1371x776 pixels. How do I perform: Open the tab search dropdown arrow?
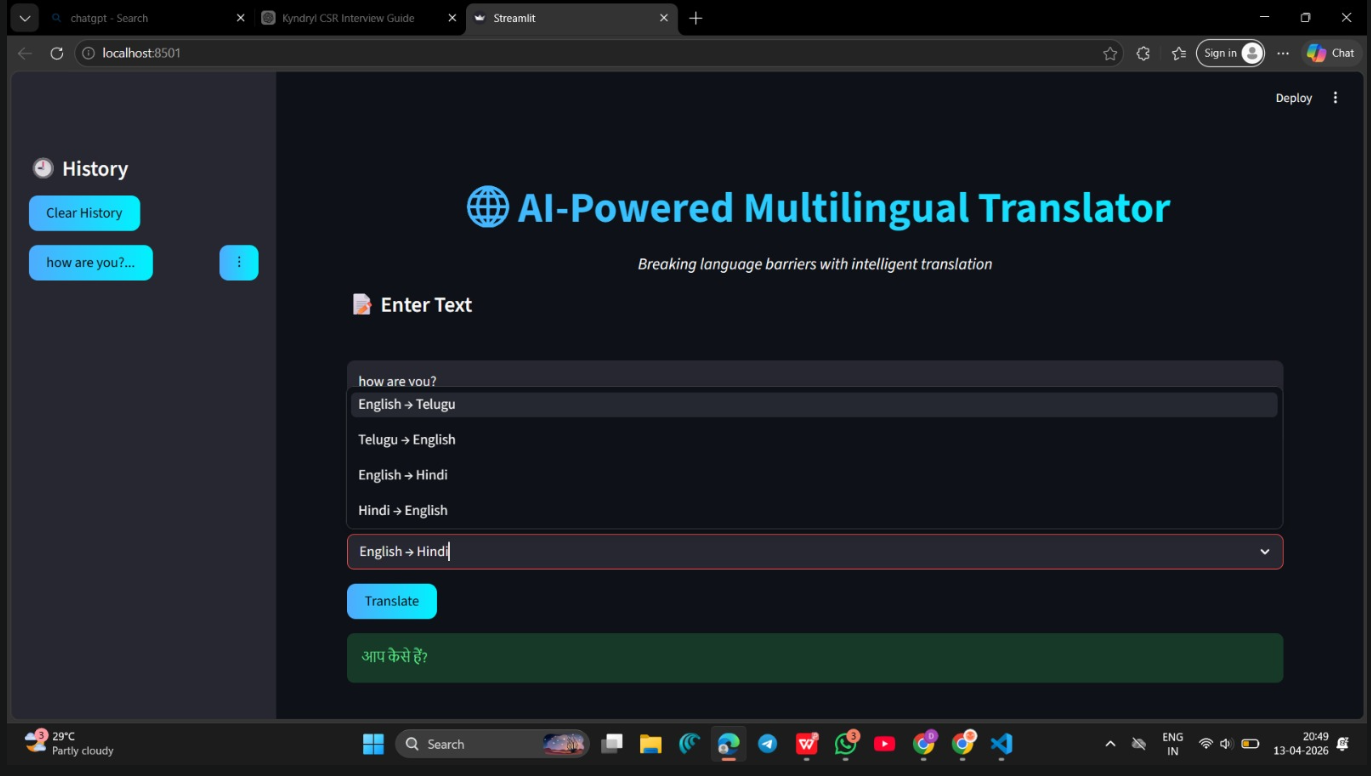click(24, 18)
